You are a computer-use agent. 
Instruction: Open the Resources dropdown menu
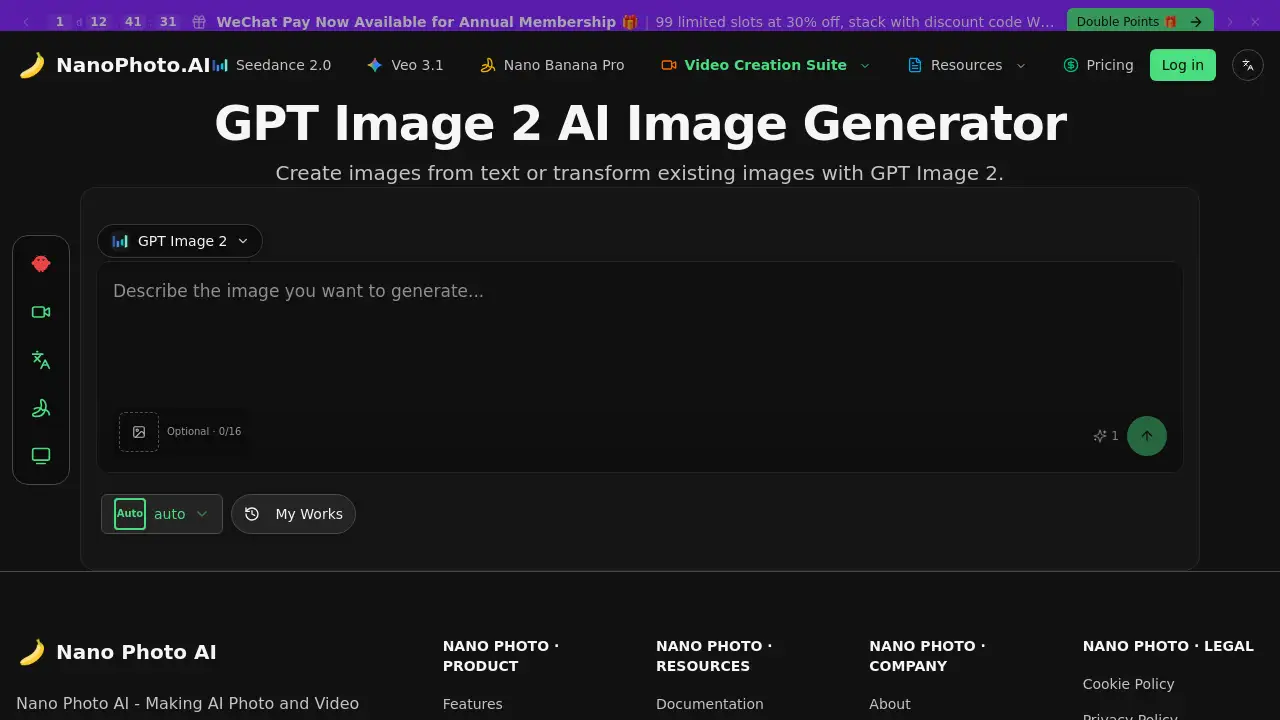[x=965, y=65]
